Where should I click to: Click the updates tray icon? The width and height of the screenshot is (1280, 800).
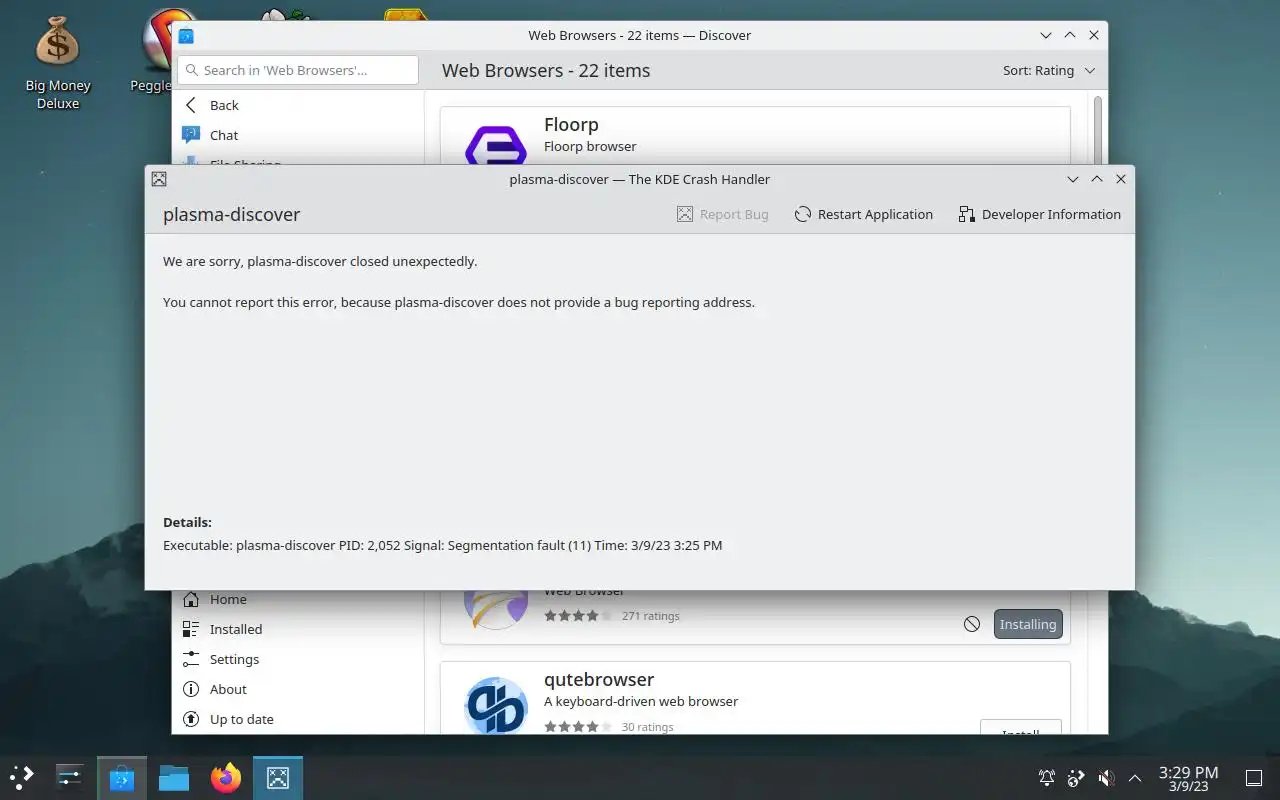pos(1076,777)
